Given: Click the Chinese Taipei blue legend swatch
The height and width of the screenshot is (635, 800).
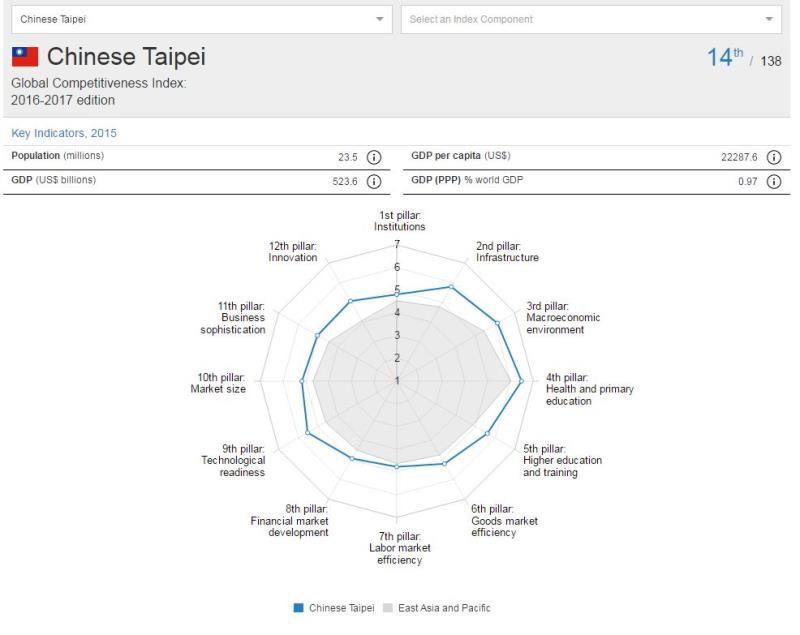Looking at the screenshot, I should pos(298,608).
